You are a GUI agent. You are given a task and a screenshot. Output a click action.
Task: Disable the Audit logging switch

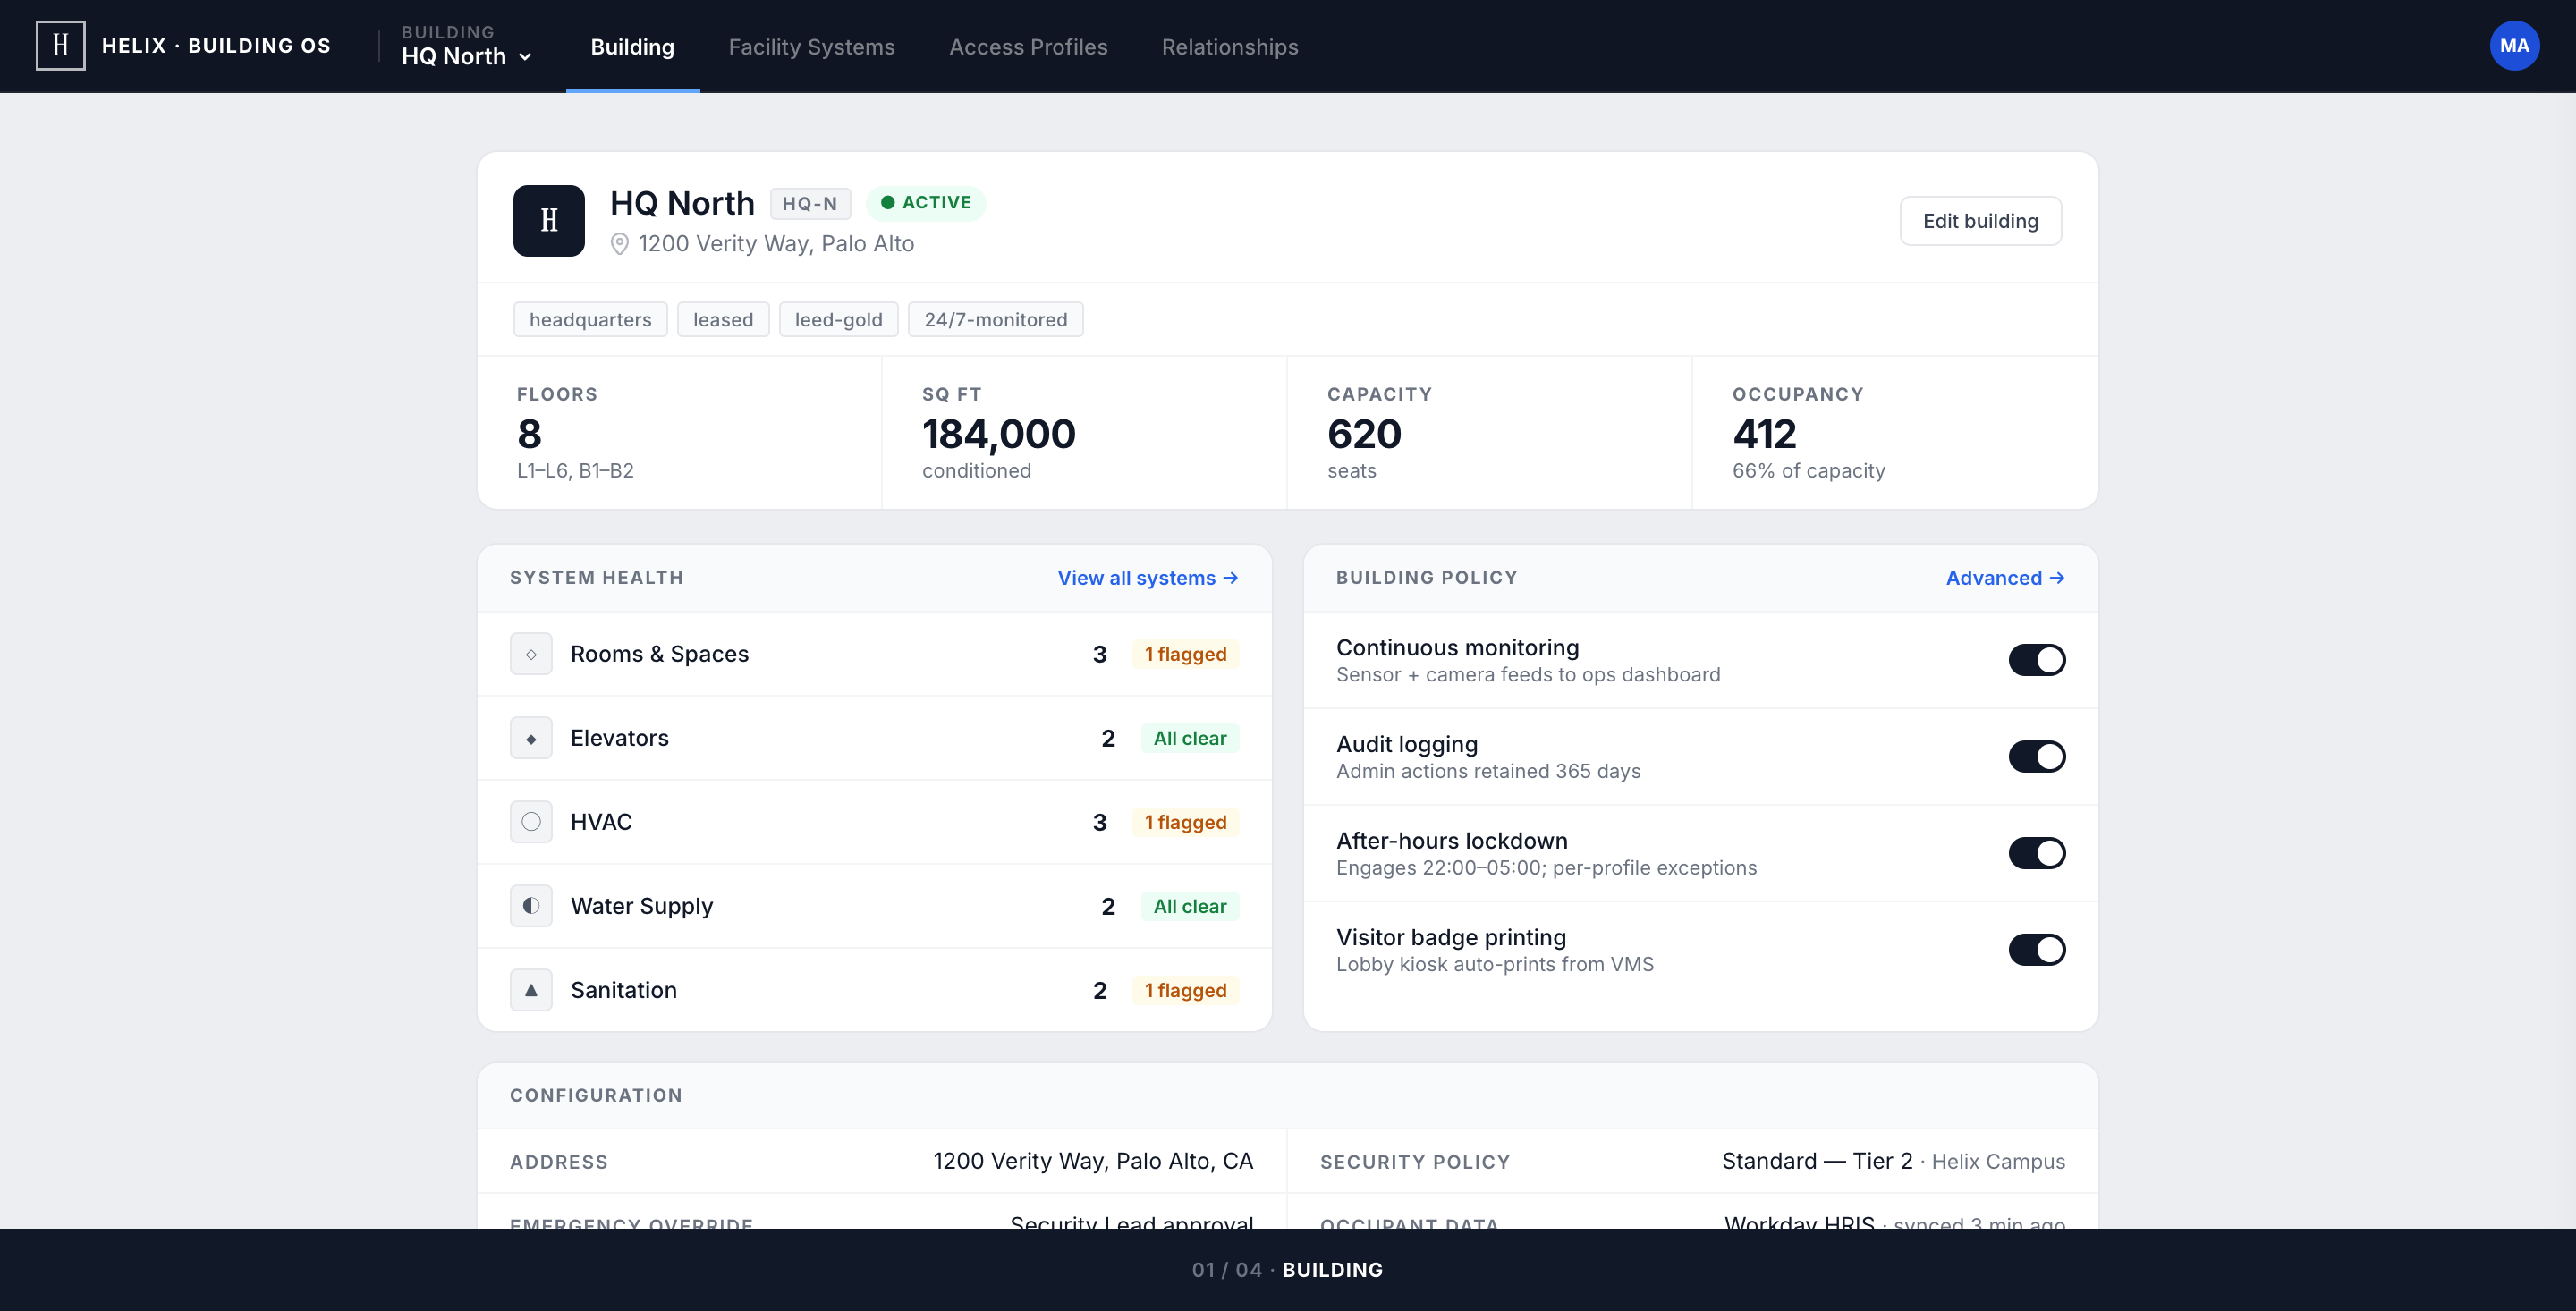pyautogui.click(x=2036, y=757)
